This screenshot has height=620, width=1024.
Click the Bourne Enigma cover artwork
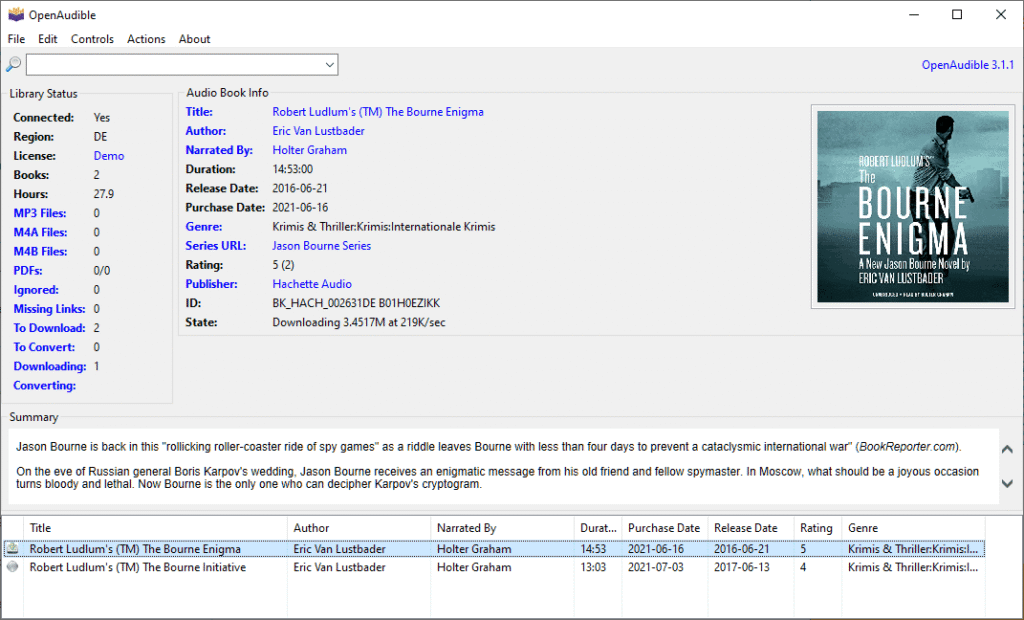tap(912, 206)
